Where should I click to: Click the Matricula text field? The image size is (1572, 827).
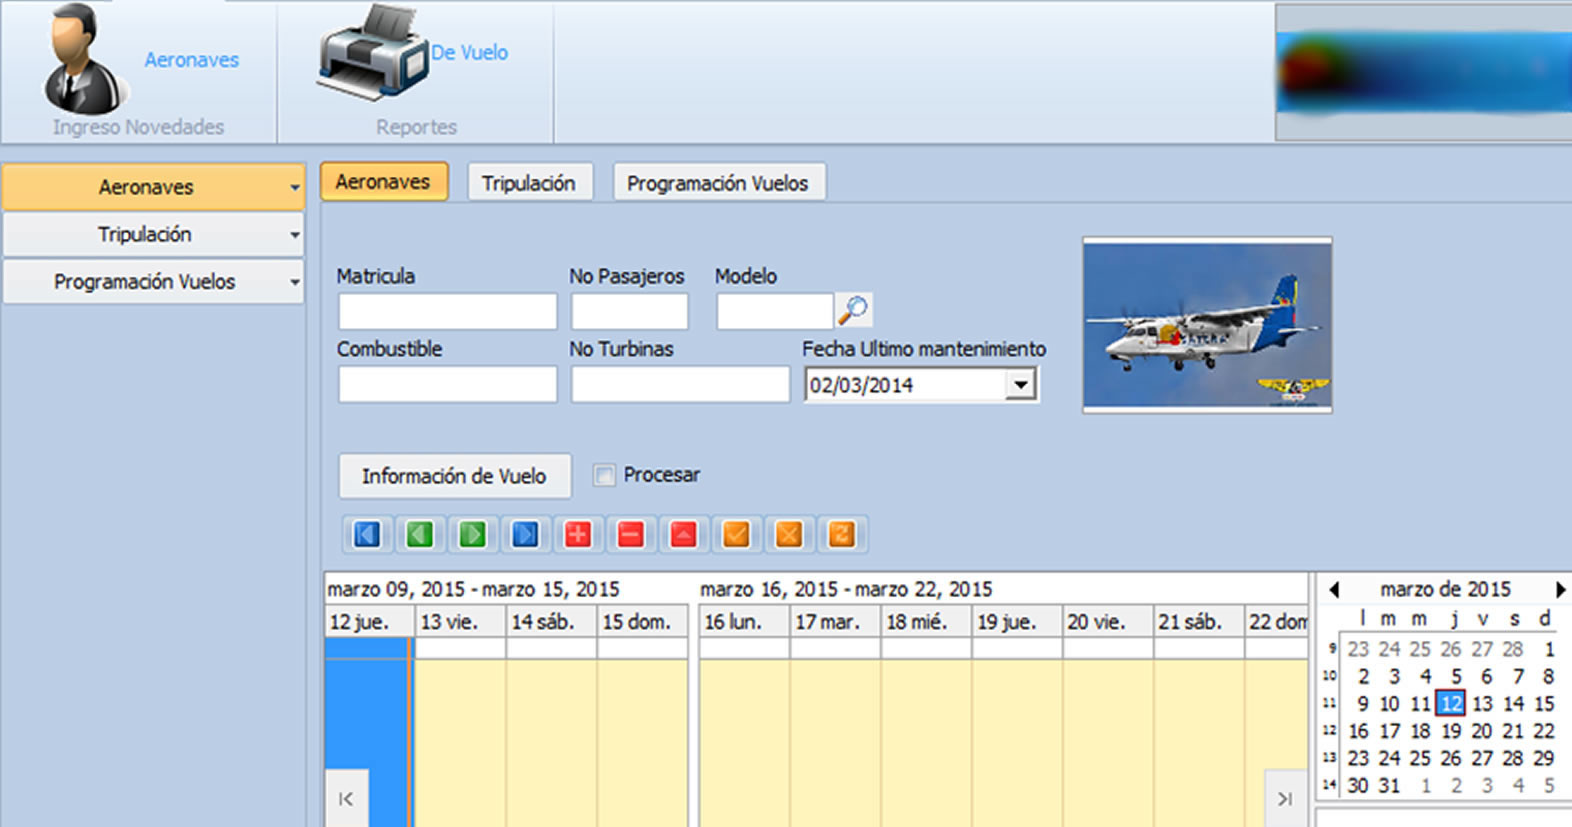[447, 312]
